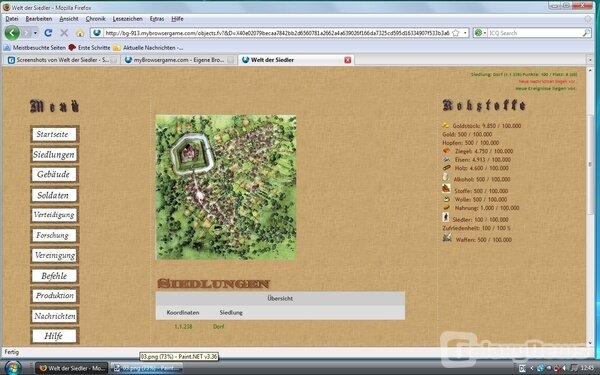
Task: Open the Hilfe menu
Action: pos(177,19)
